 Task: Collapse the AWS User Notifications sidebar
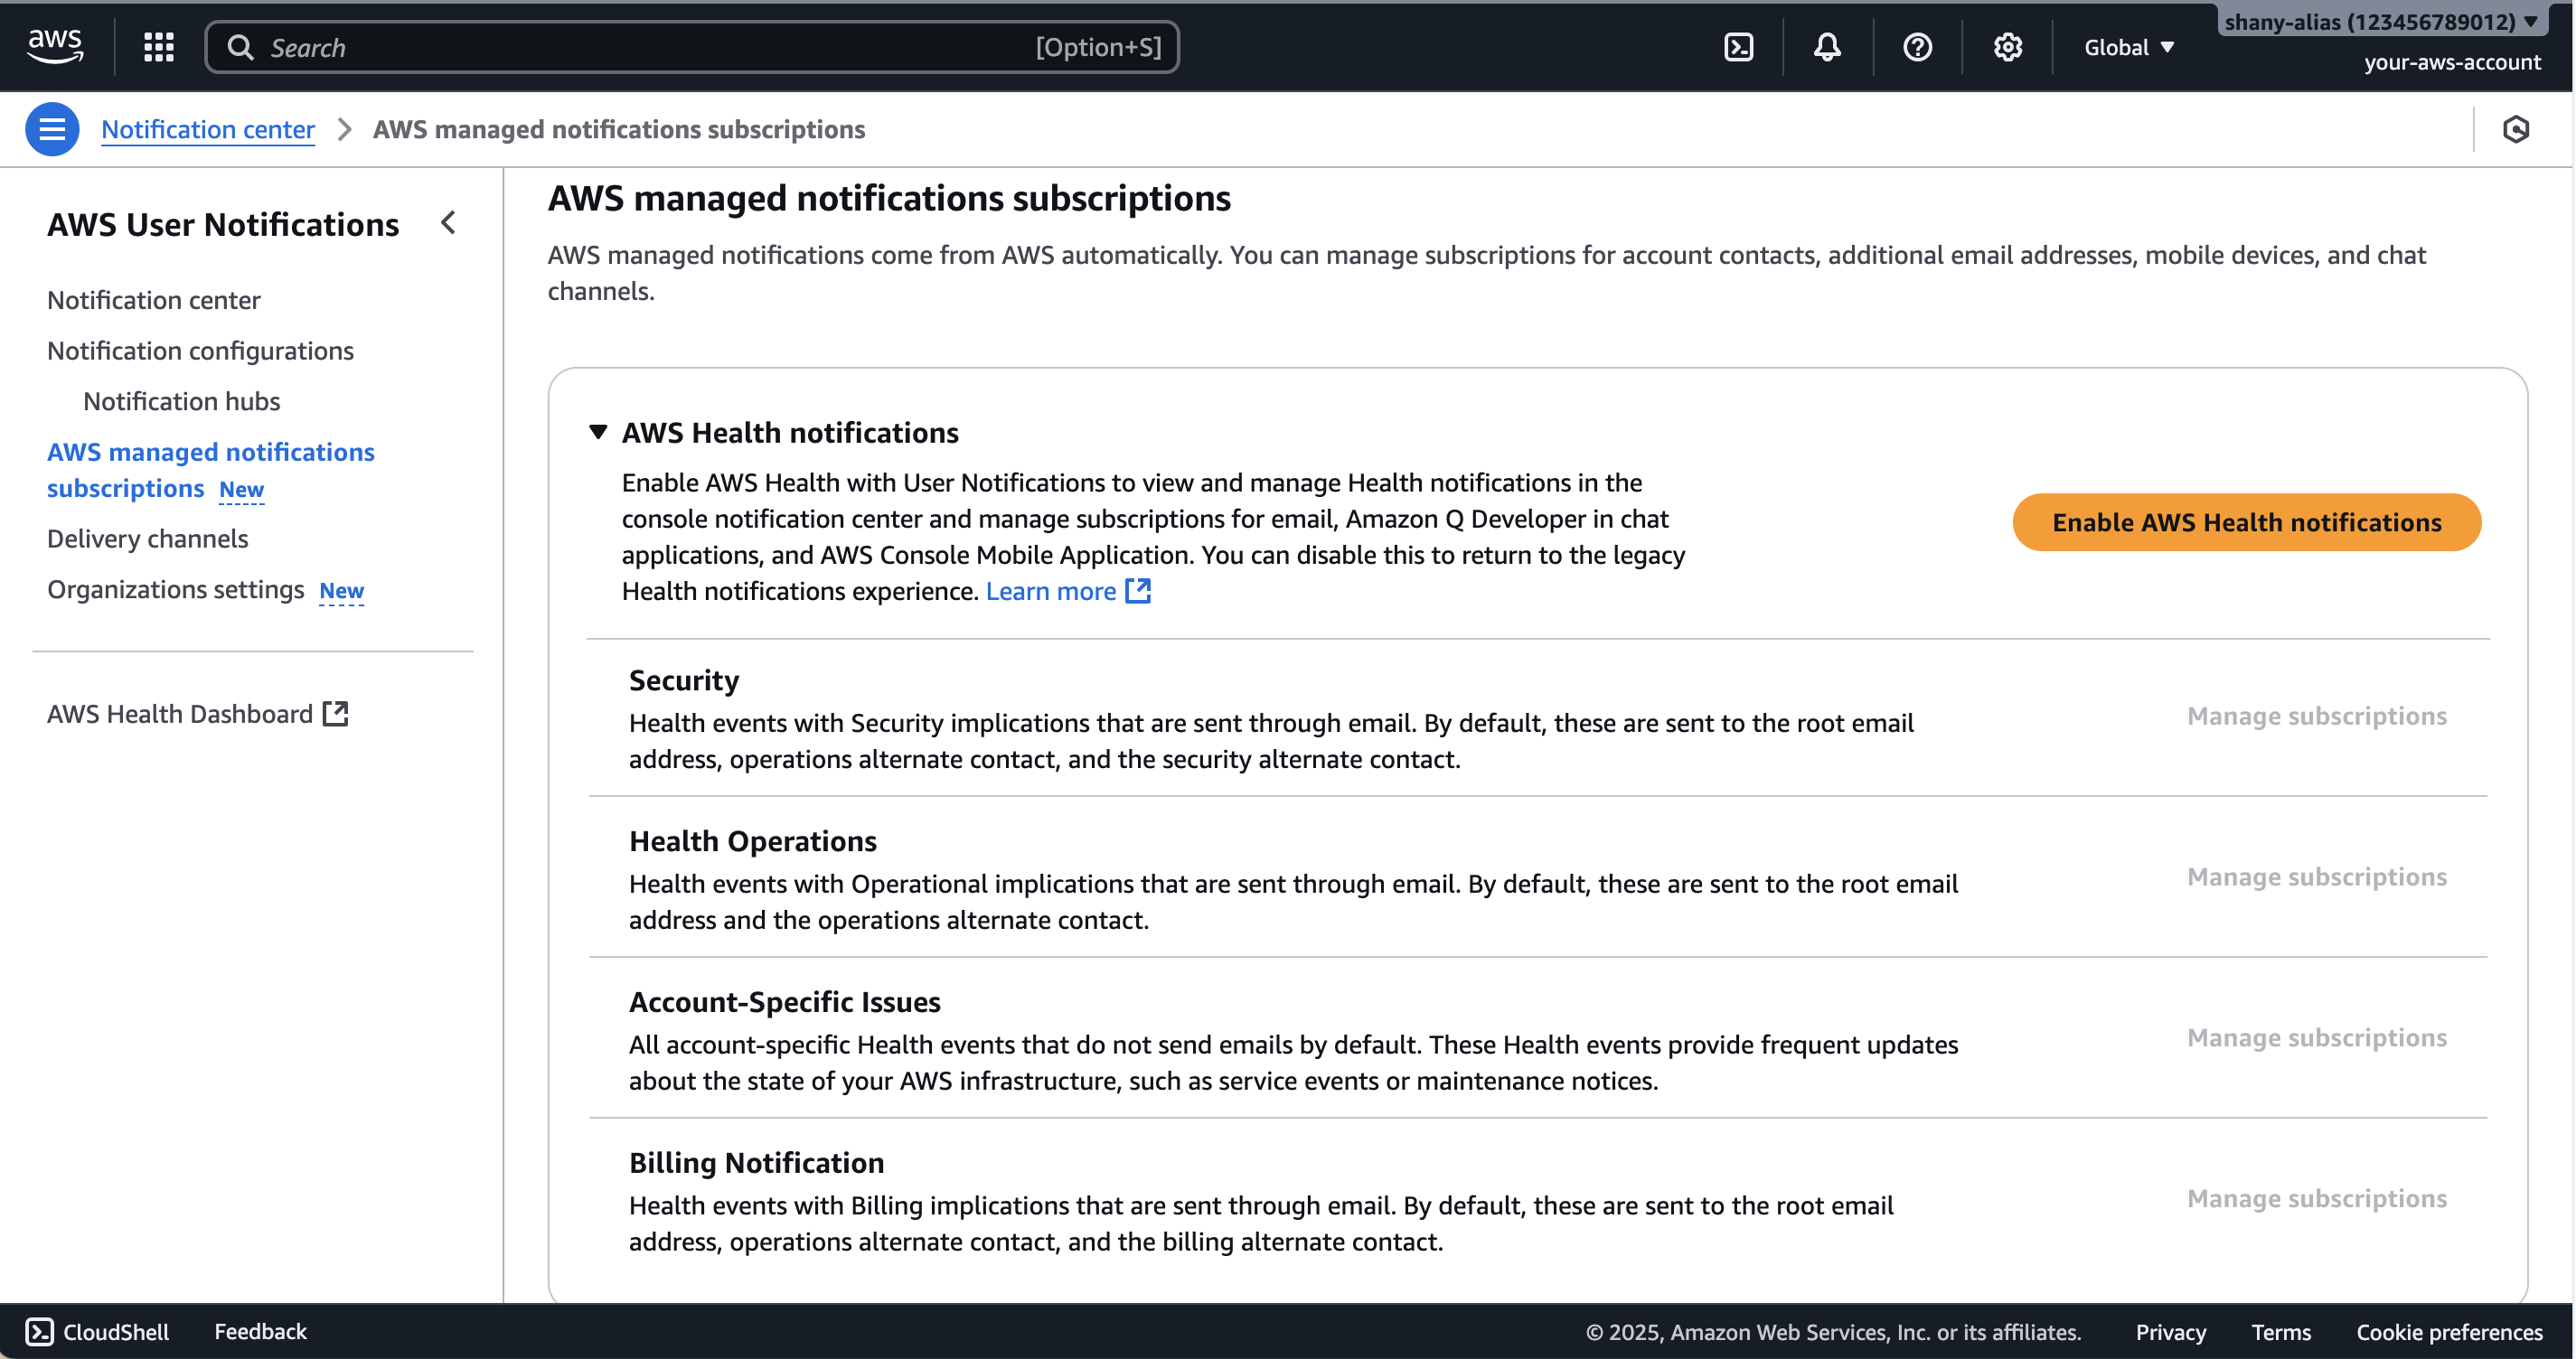[x=448, y=223]
